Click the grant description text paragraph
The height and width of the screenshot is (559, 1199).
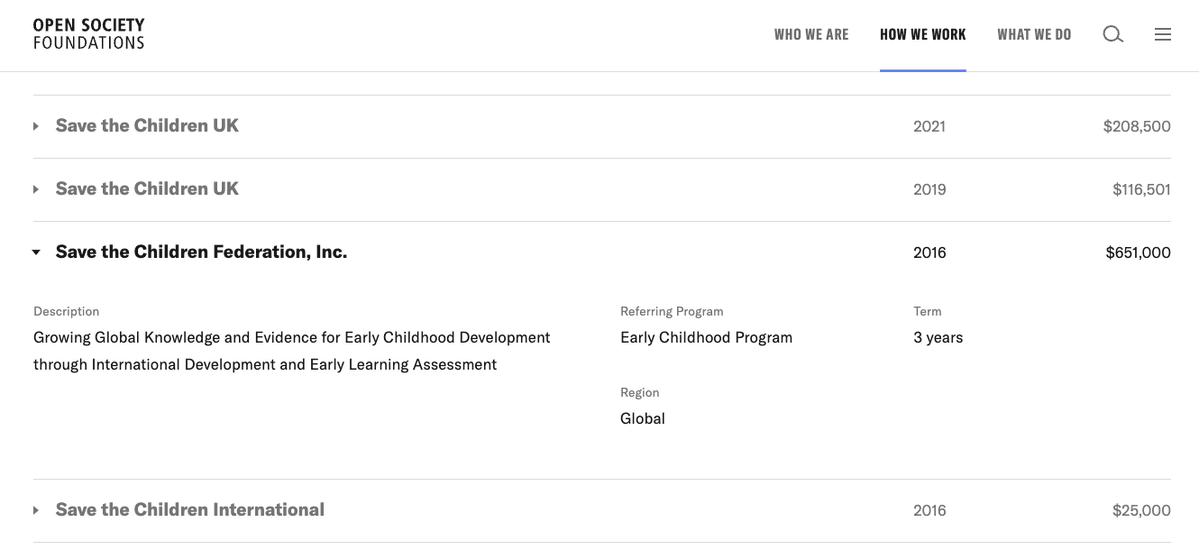(291, 351)
